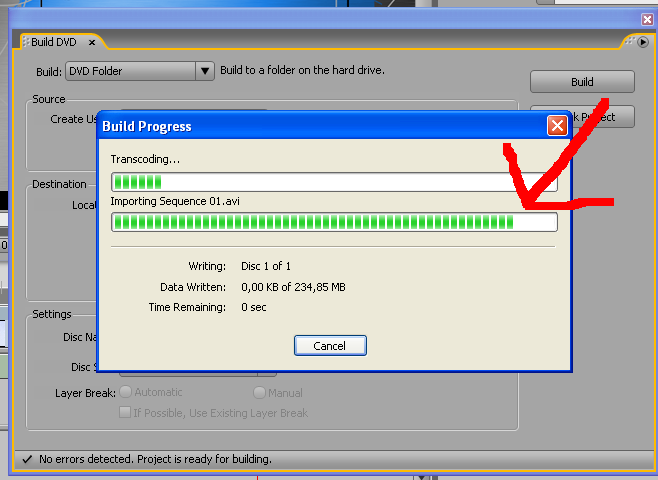
Task: Click the Importing Sequence 01.avi progress bar
Action: [x=334, y=222]
